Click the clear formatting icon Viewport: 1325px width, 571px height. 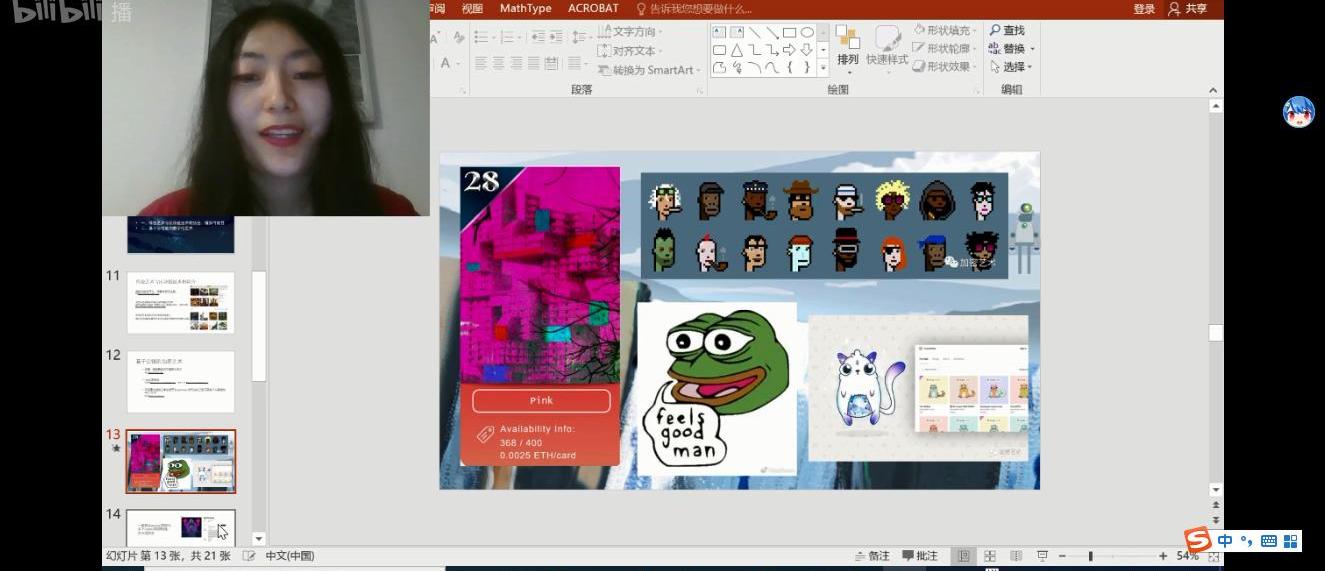[458, 37]
